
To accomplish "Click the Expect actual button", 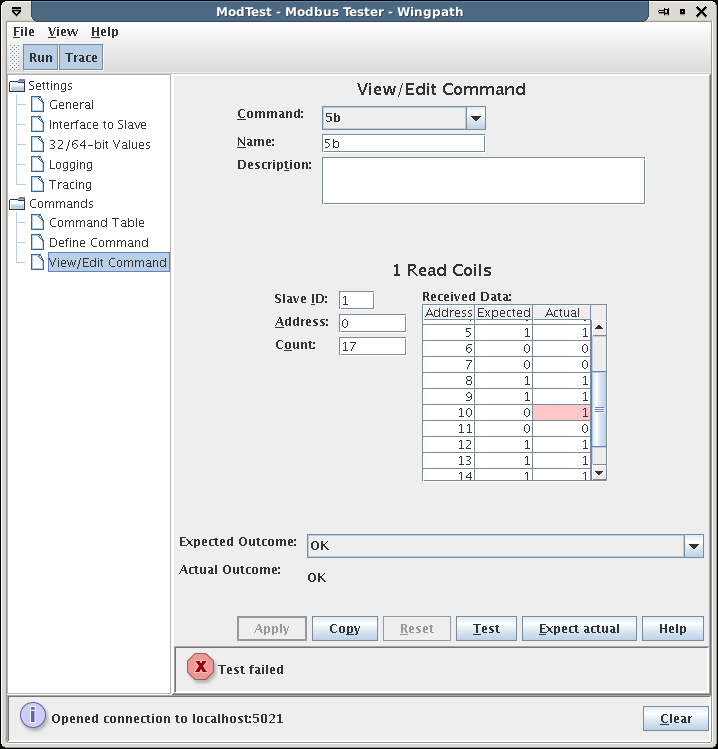I will pyautogui.click(x=579, y=629).
